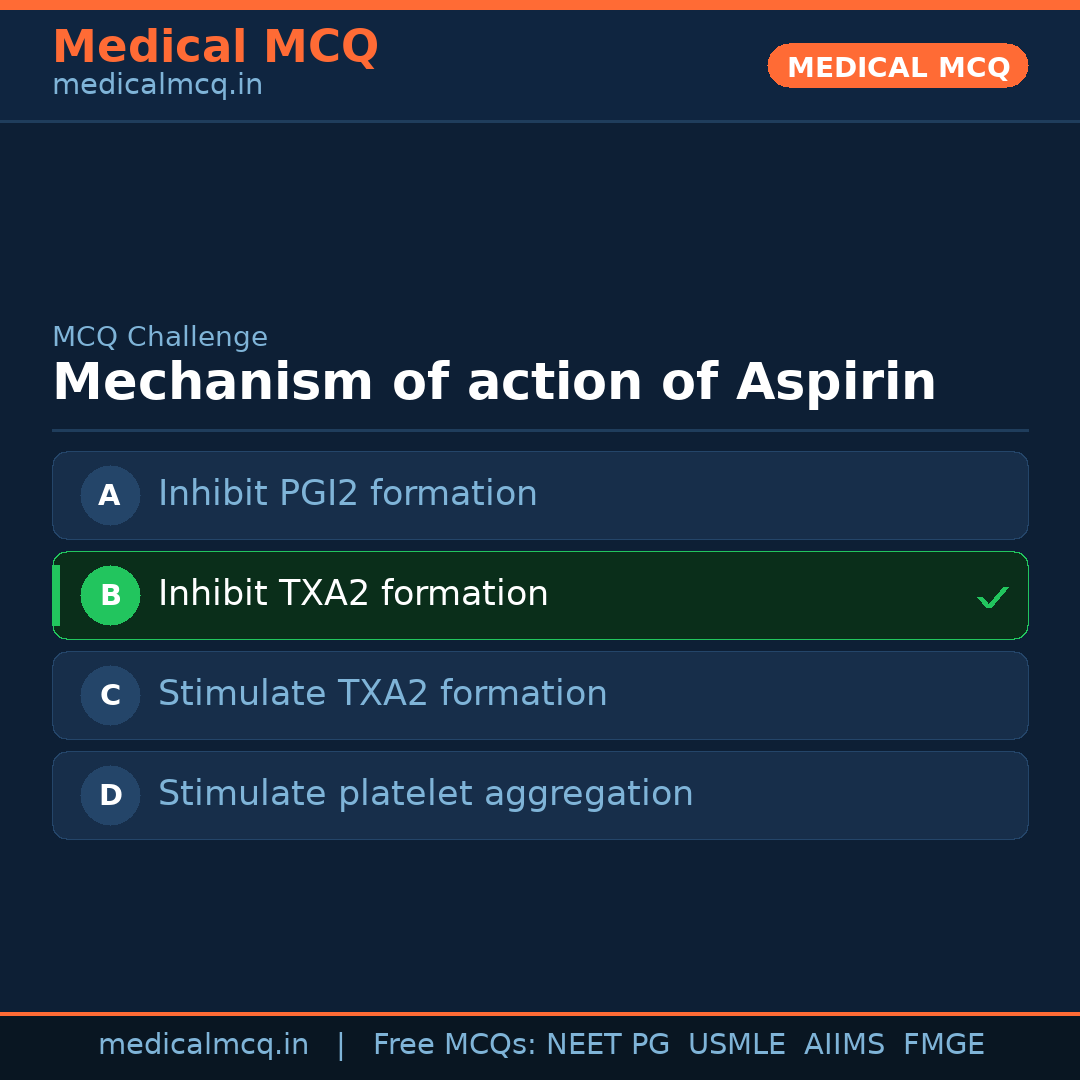This screenshot has width=1080, height=1080.
Task: Click the green B circle badge
Action: point(110,595)
